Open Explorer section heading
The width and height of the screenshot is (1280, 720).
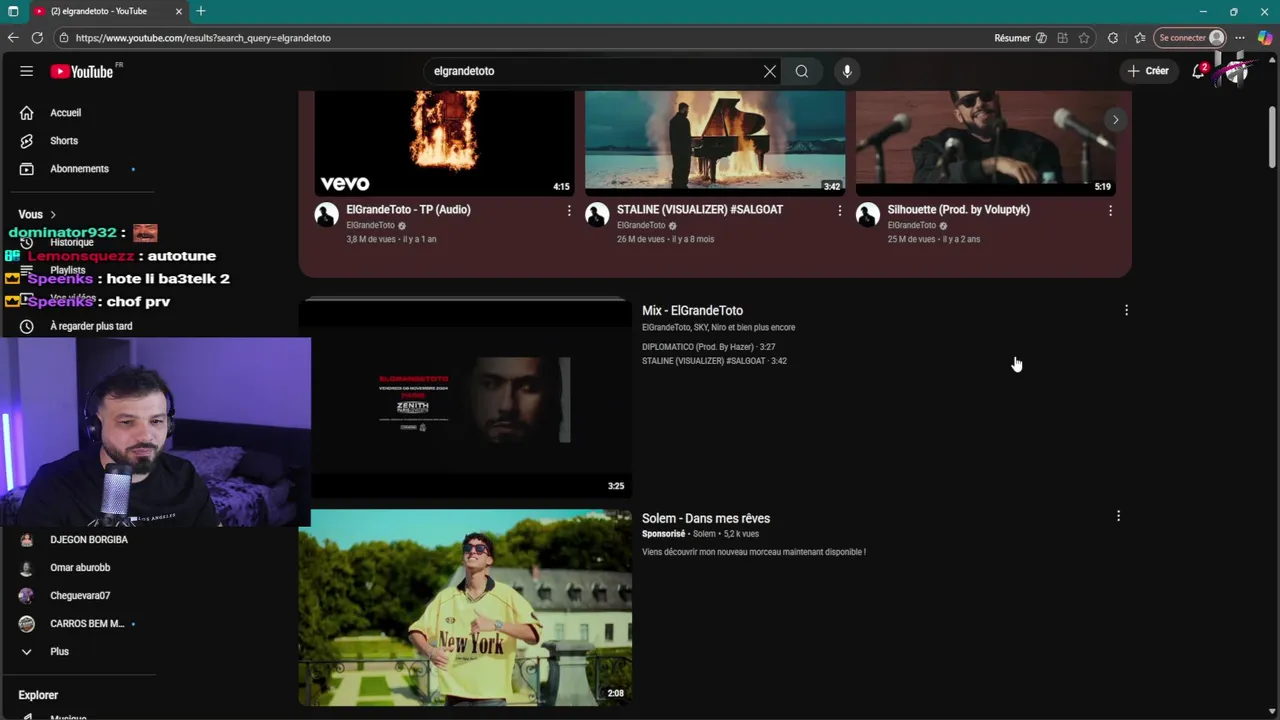tap(38, 695)
